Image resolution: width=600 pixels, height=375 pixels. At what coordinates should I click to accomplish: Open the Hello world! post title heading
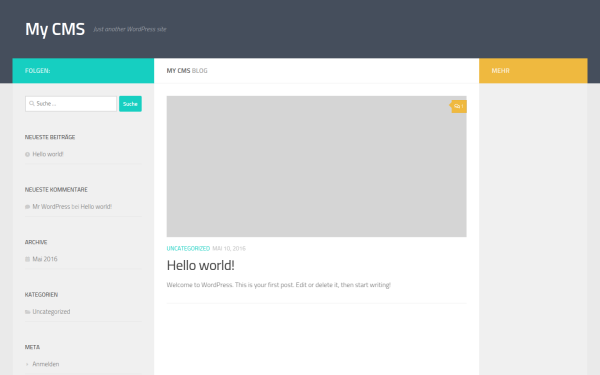coord(201,266)
